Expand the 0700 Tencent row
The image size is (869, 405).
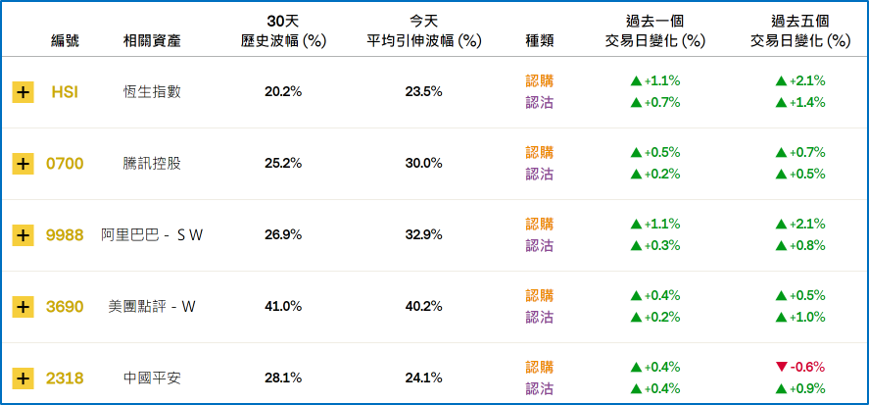pyautogui.click(x=23, y=164)
